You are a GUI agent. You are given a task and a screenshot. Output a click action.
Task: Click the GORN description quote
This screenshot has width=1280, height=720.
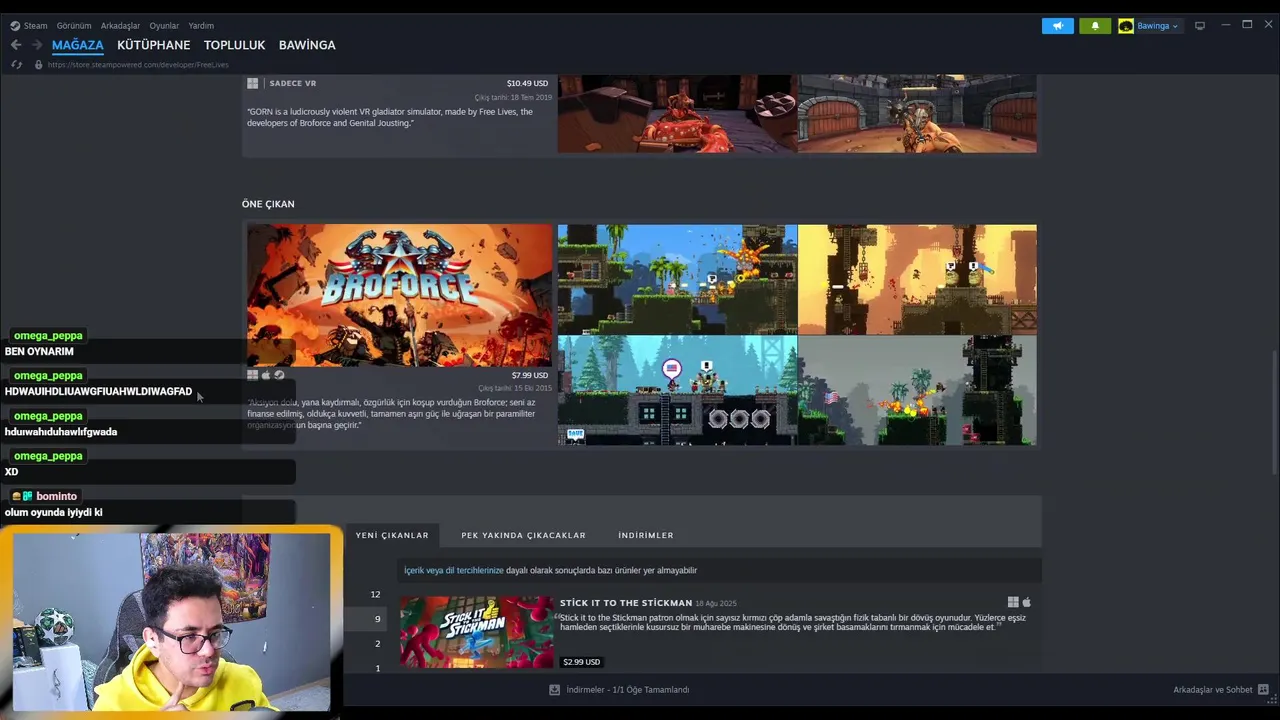(x=390, y=117)
